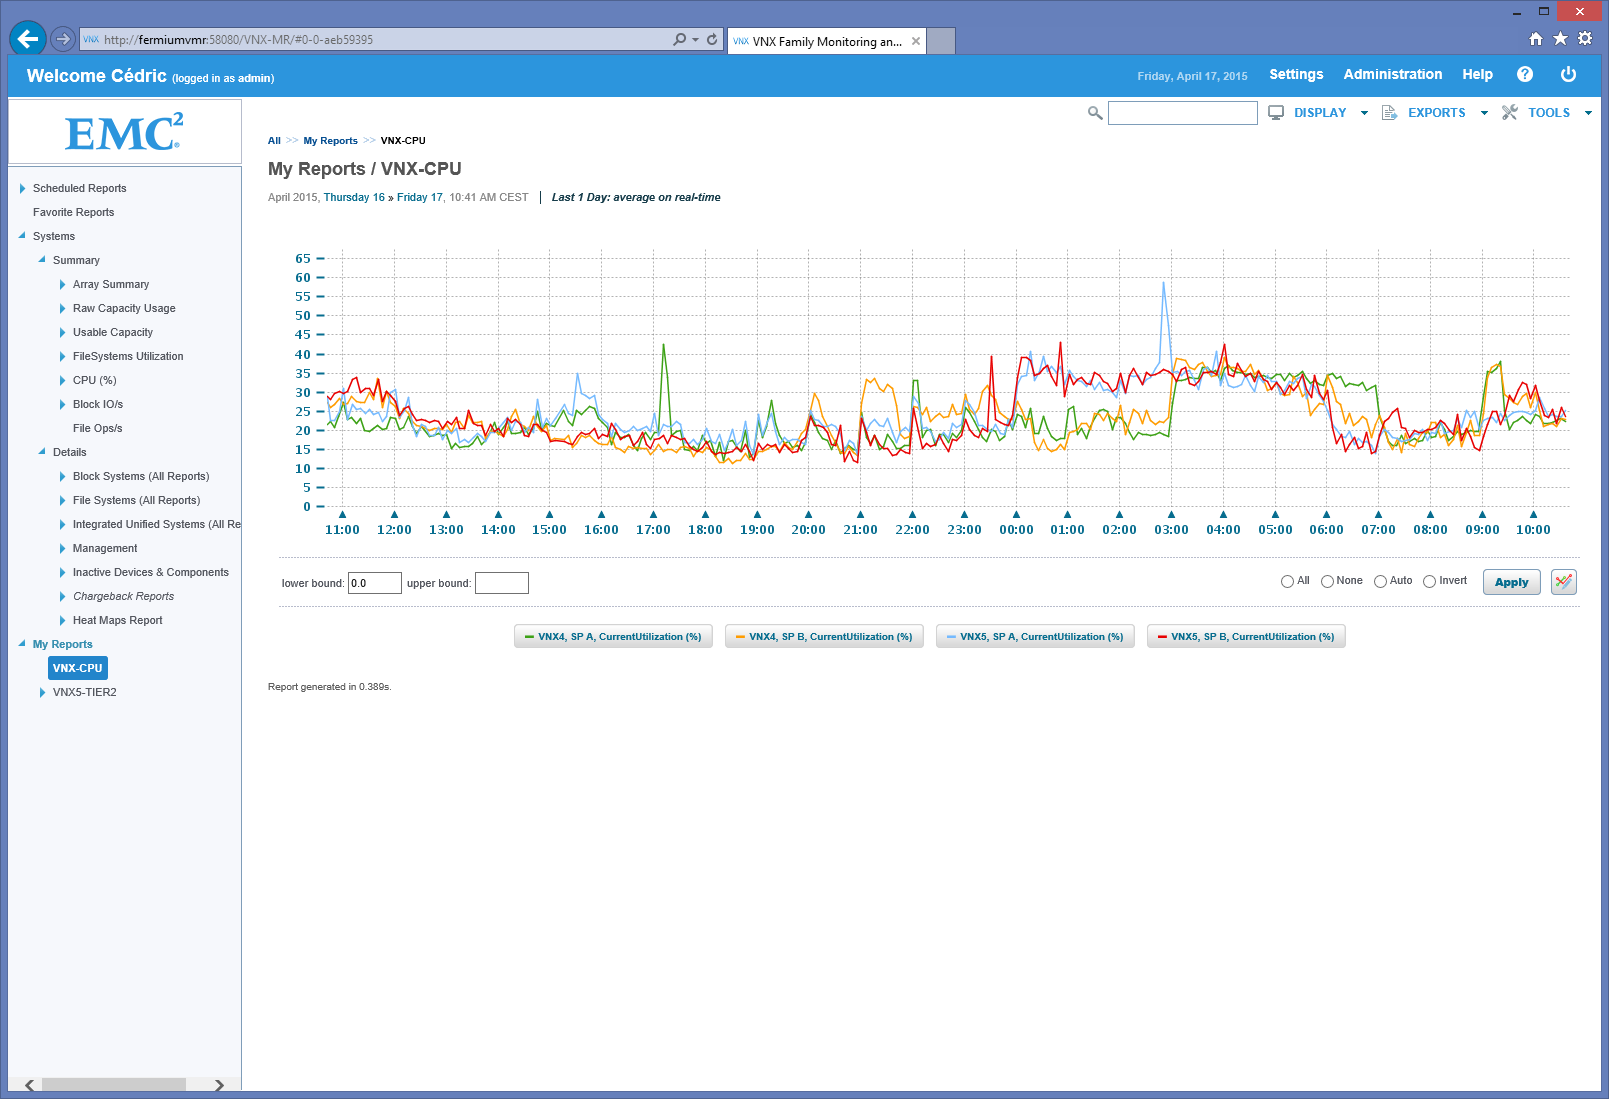Click the browser back arrow button
Image resolution: width=1609 pixels, height=1099 pixels.
[x=28, y=39]
